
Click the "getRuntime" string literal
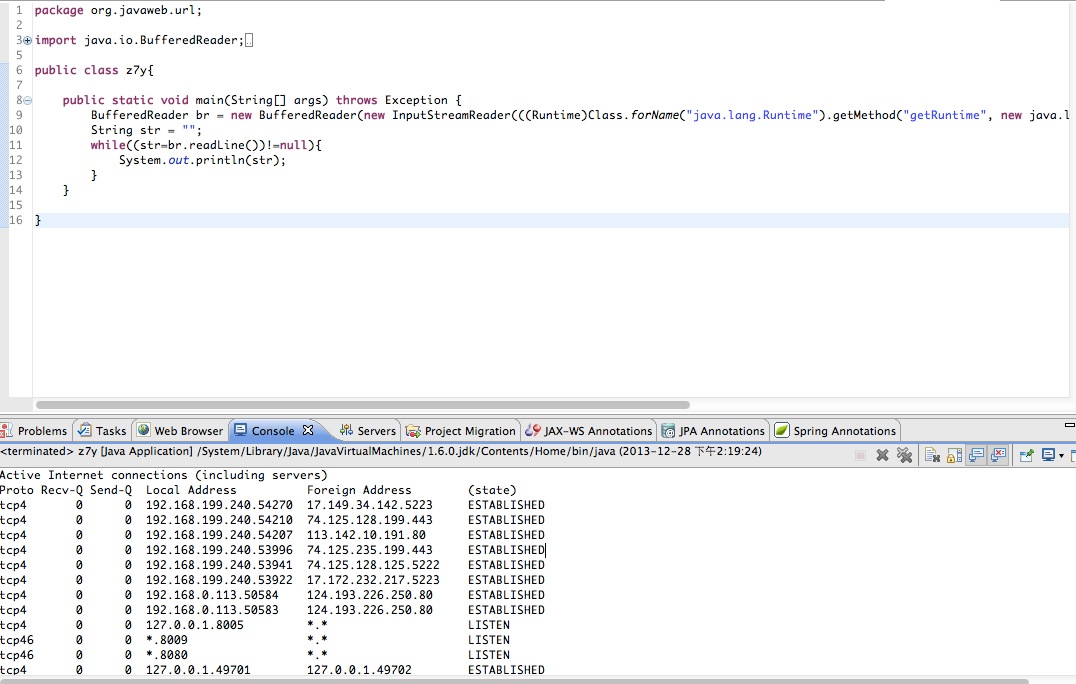click(x=944, y=115)
